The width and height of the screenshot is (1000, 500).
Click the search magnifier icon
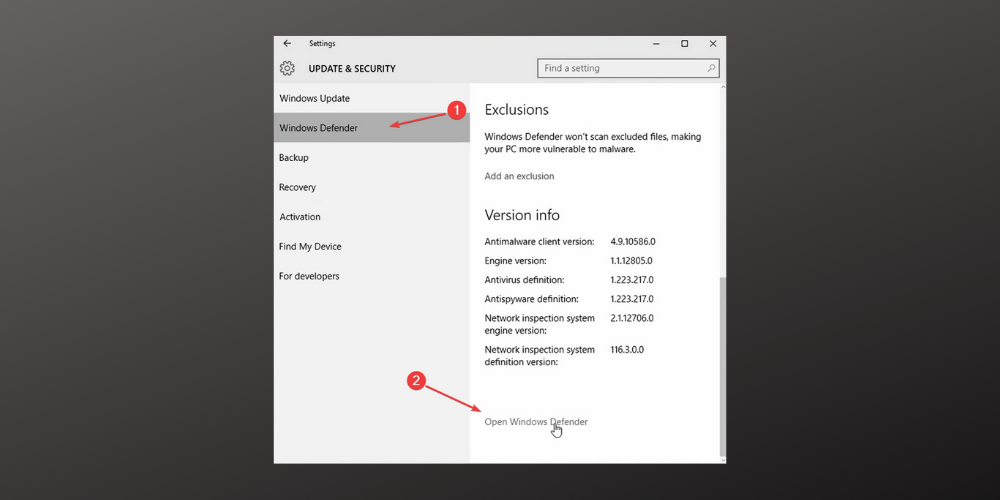point(710,68)
